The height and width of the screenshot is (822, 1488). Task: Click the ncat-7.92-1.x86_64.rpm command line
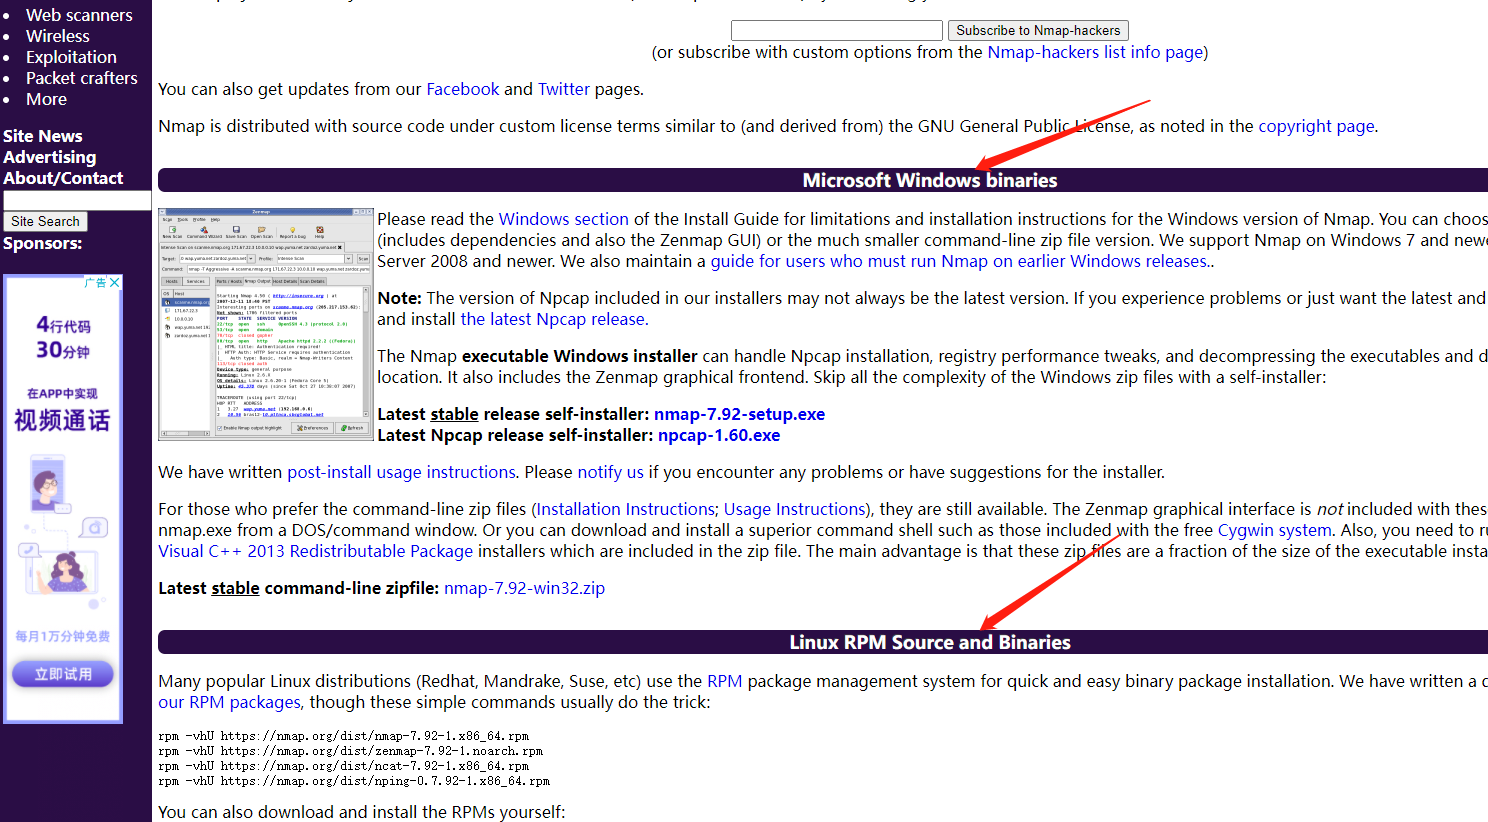point(343,766)
